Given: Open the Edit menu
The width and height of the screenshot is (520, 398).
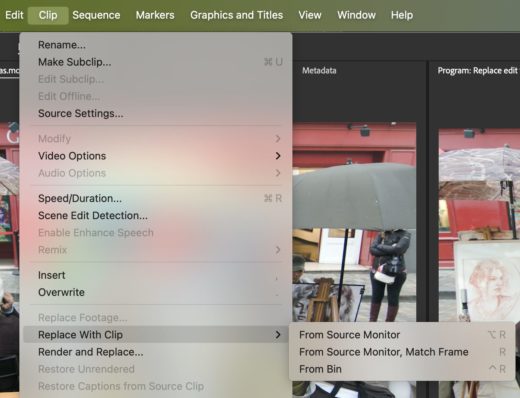Looking at the screenshot, I should coord(14,15).
